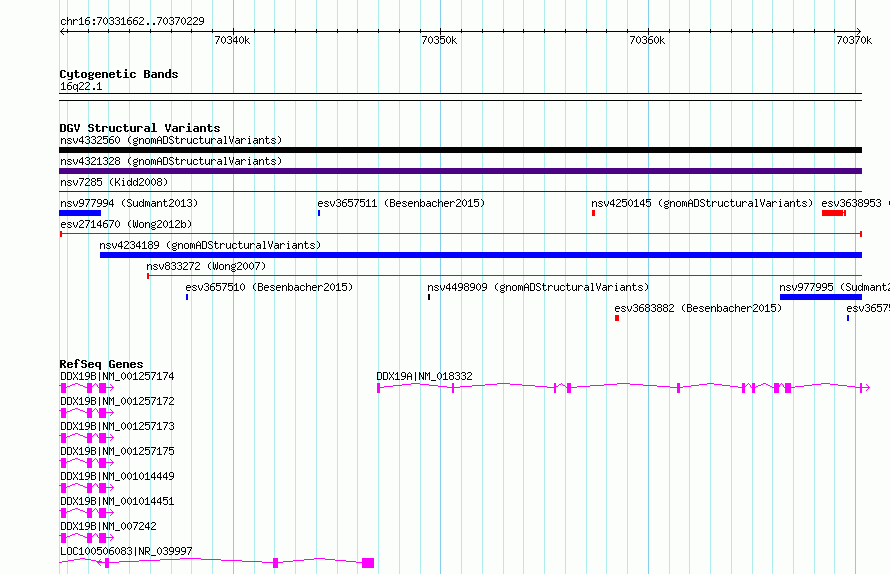Open DDX19A|NM_018332 transcript label
Viewport: 890px width, 574px height.
coord(424,376)
